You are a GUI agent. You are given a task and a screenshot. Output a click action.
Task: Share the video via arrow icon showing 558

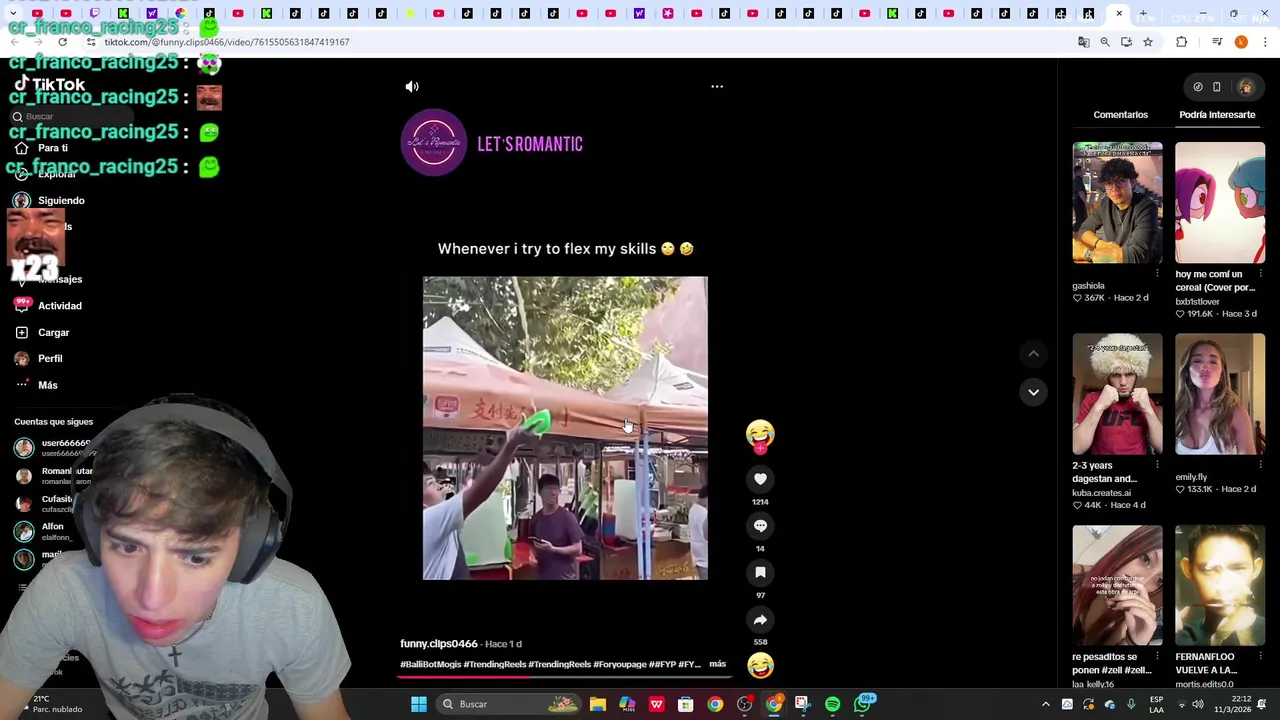coord(760,620)
